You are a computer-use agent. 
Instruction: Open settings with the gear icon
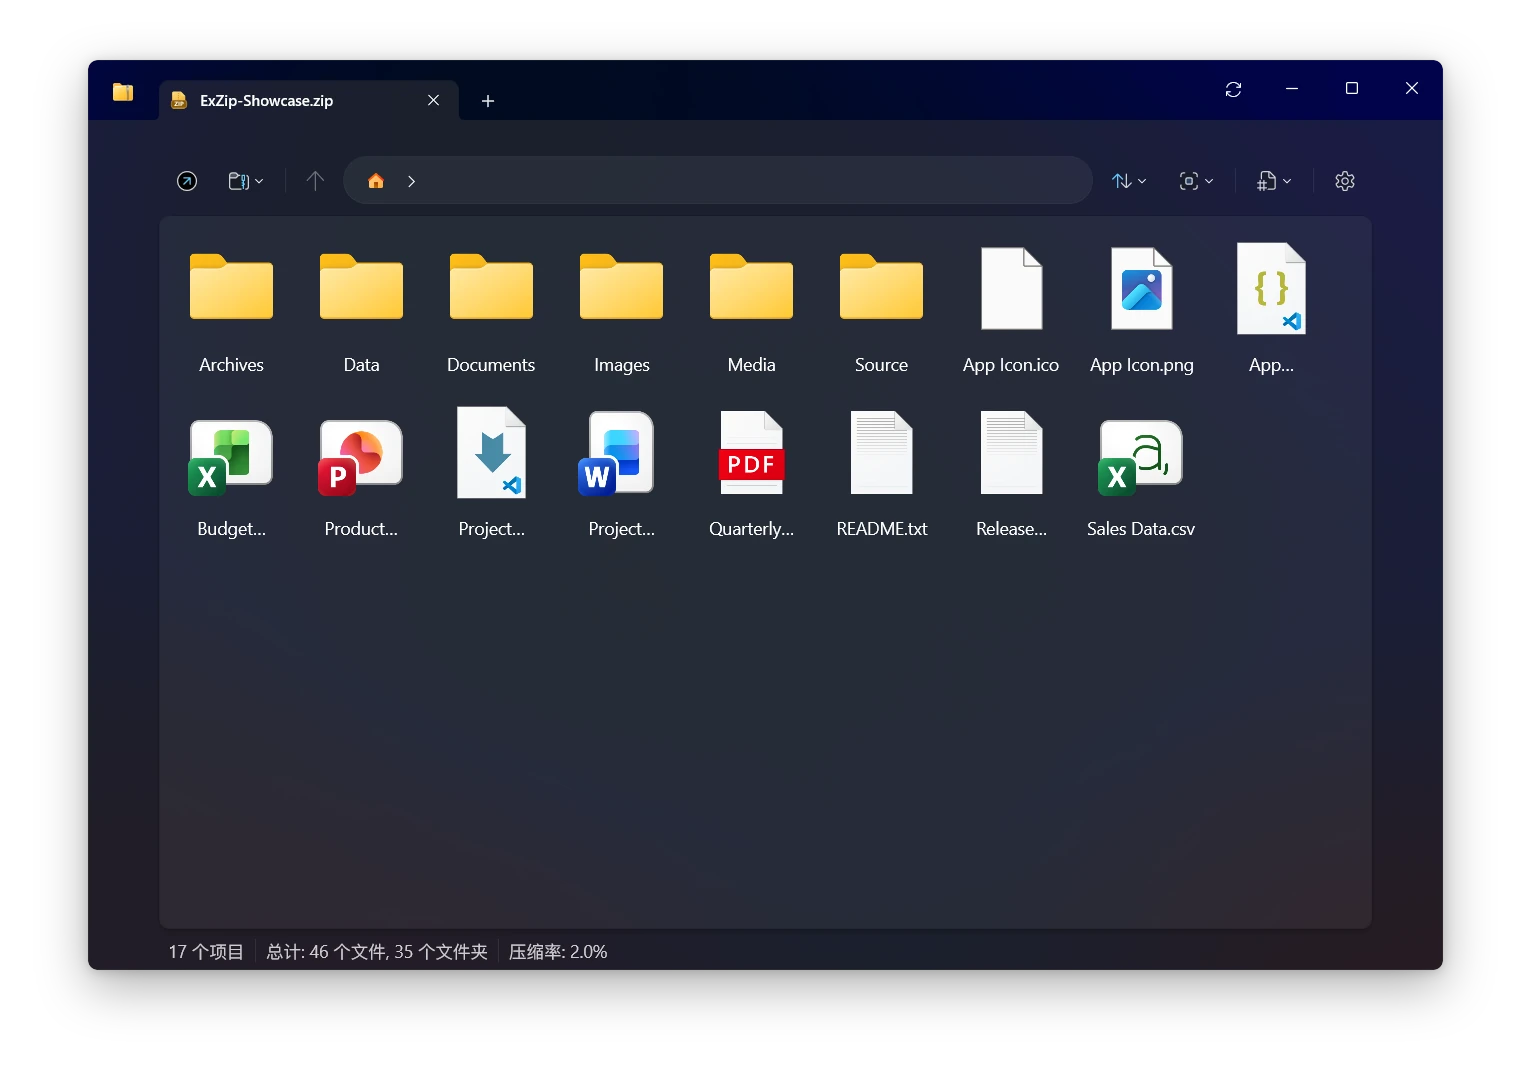tap(1345, 181)
